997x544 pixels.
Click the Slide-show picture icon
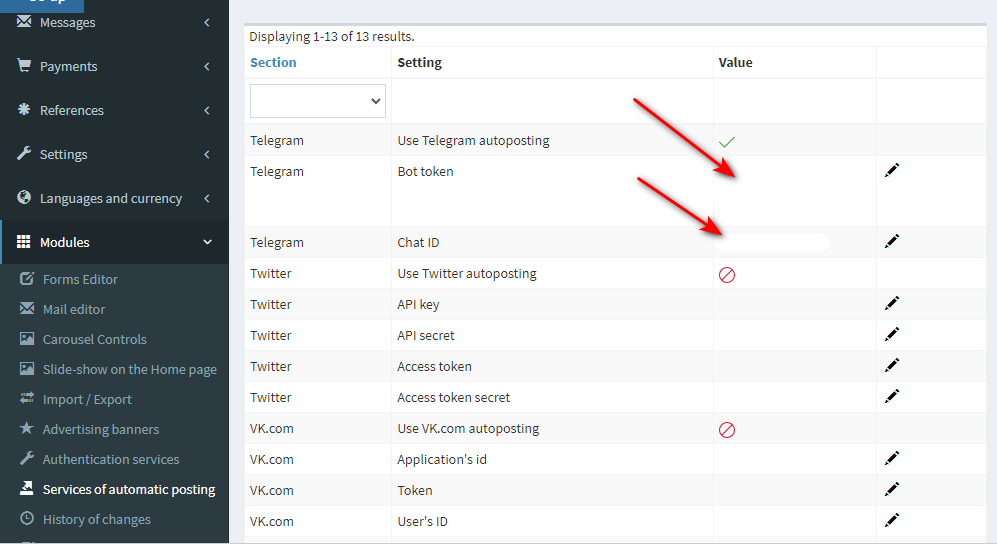click(x=27, y=368)
